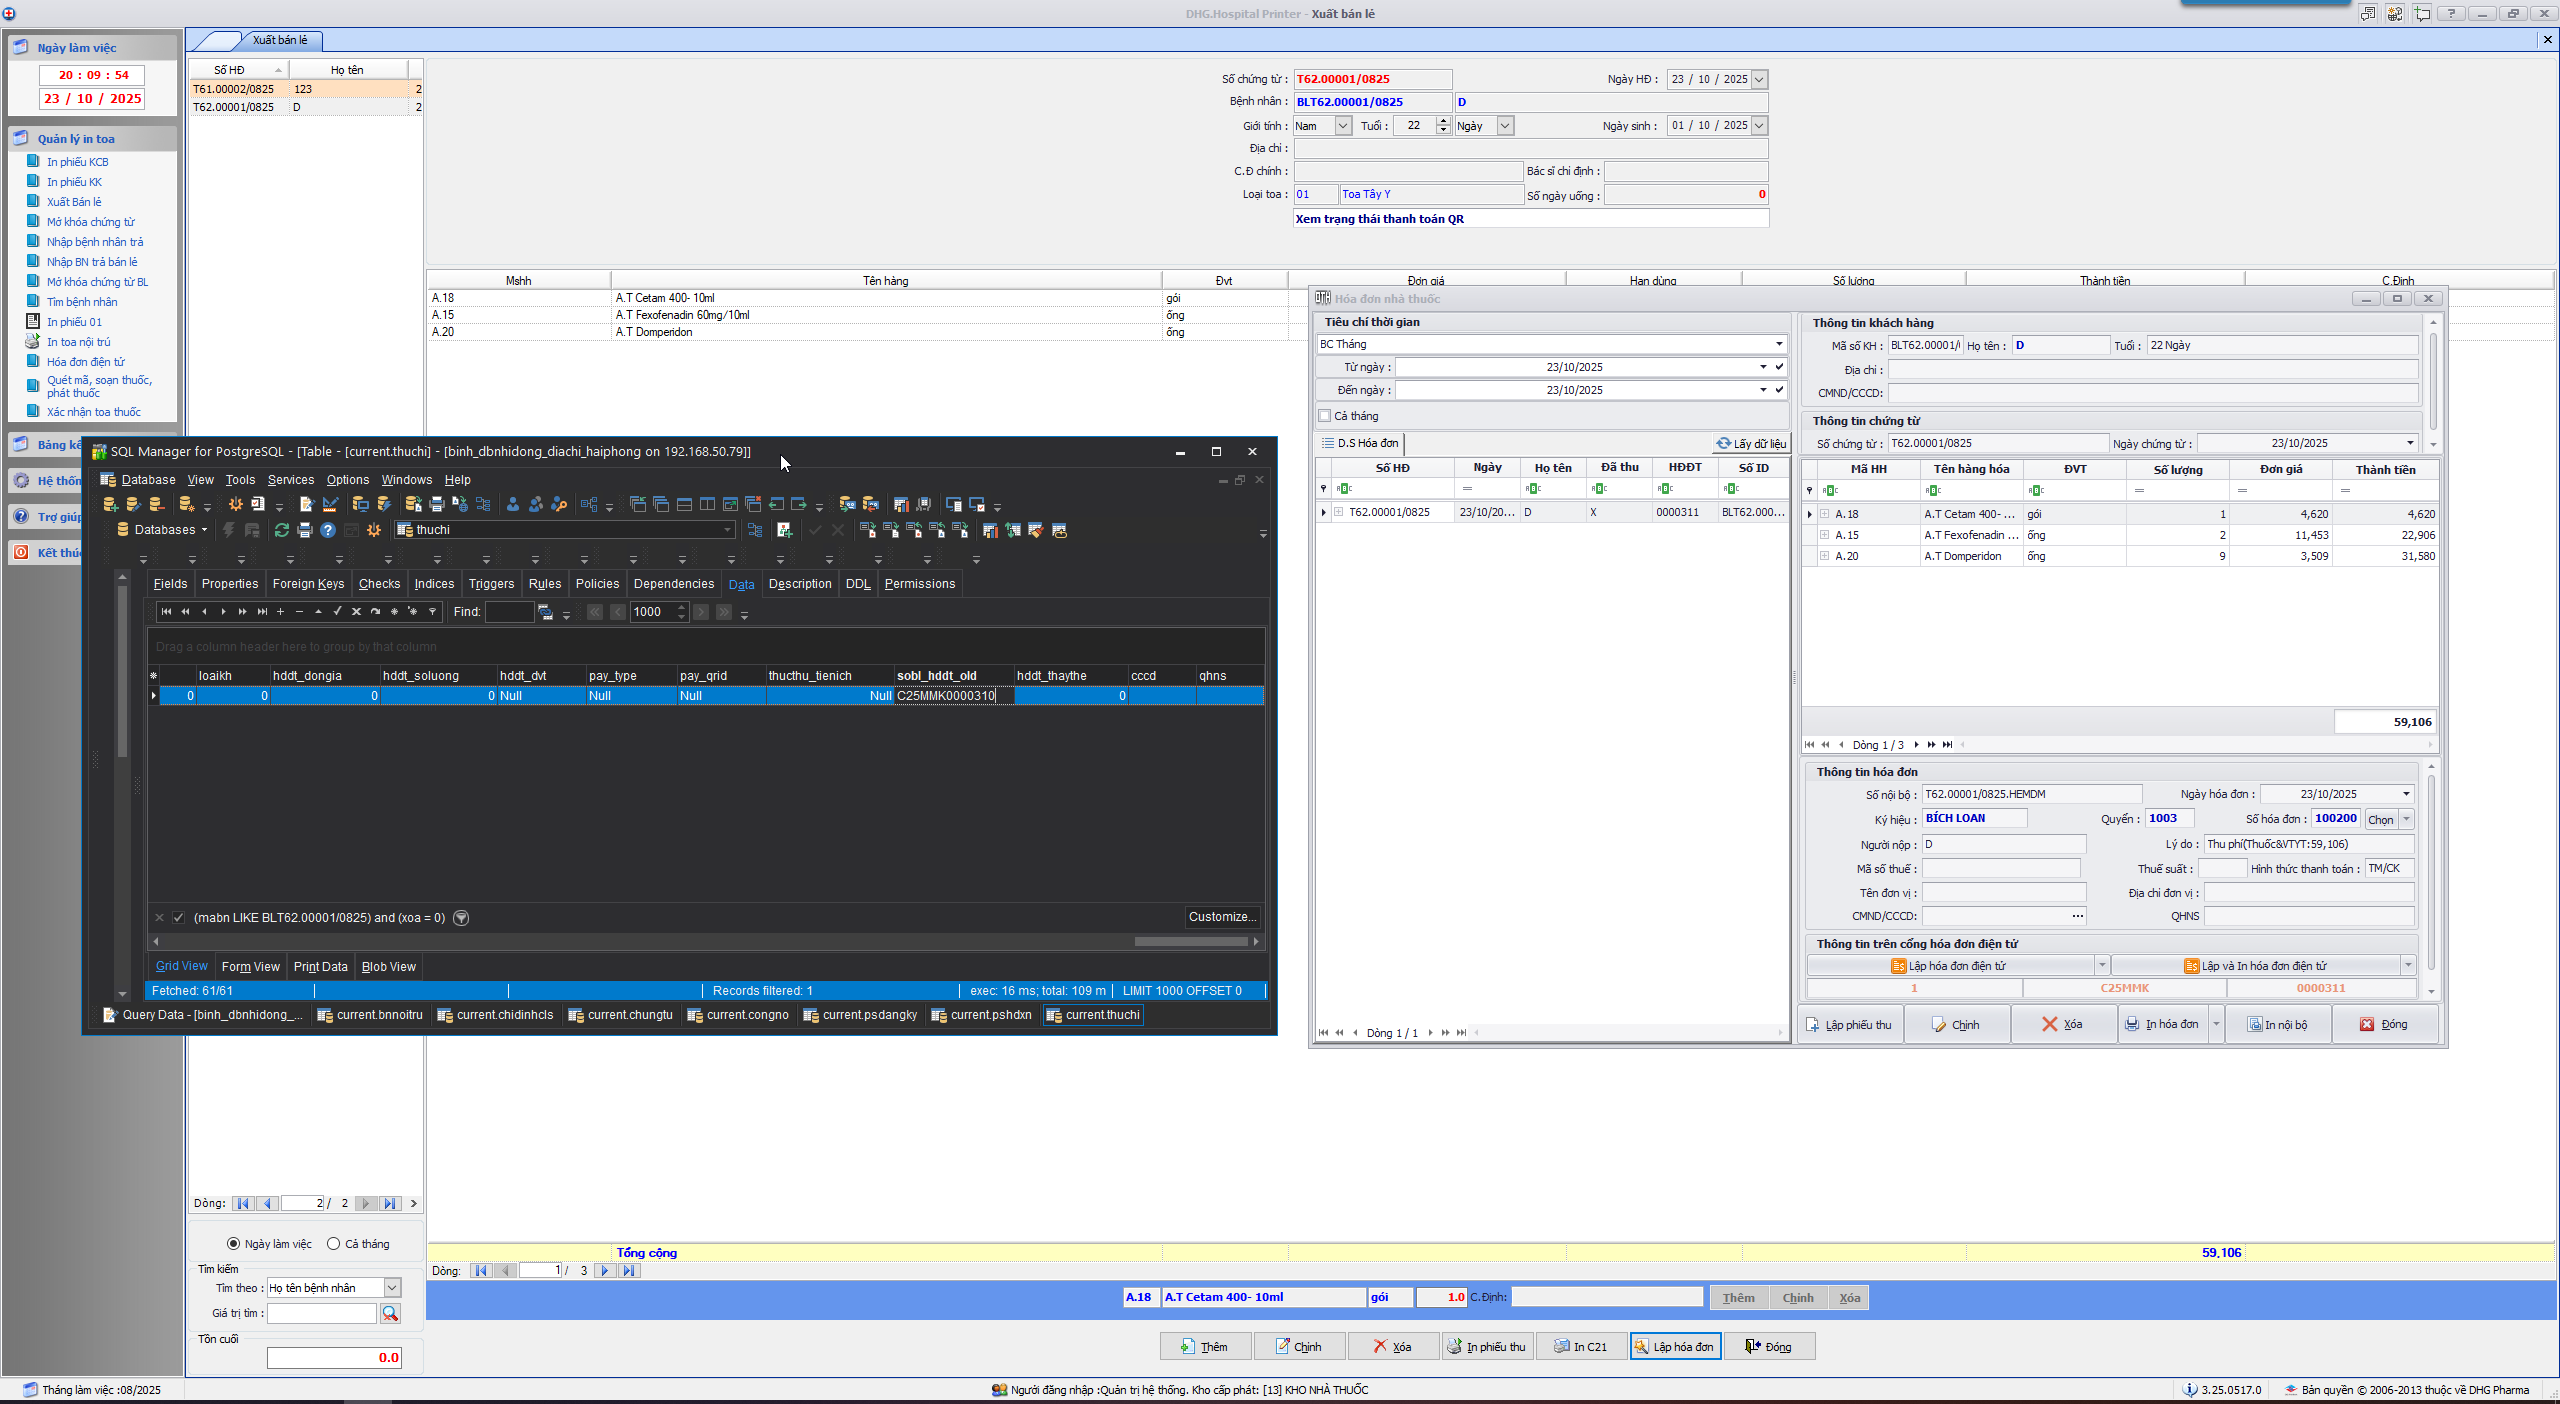Click the insert record plus icon
The width and height of the screenshot is (2560, 1404).
281,611
